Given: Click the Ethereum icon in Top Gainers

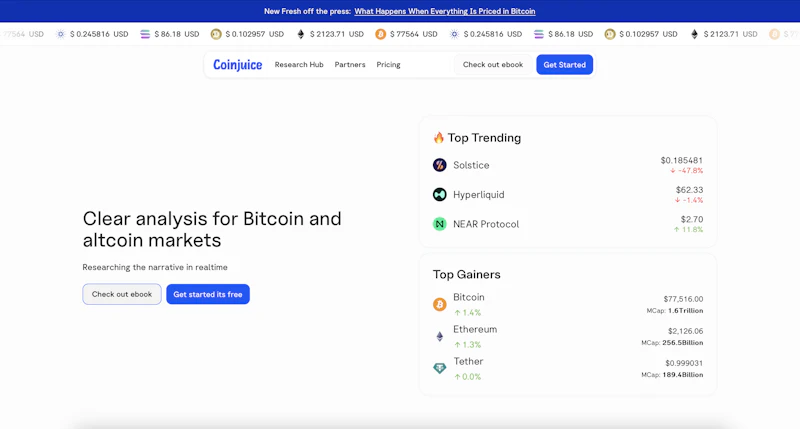Looking at the screenshot, I should (x=439, y=336).
